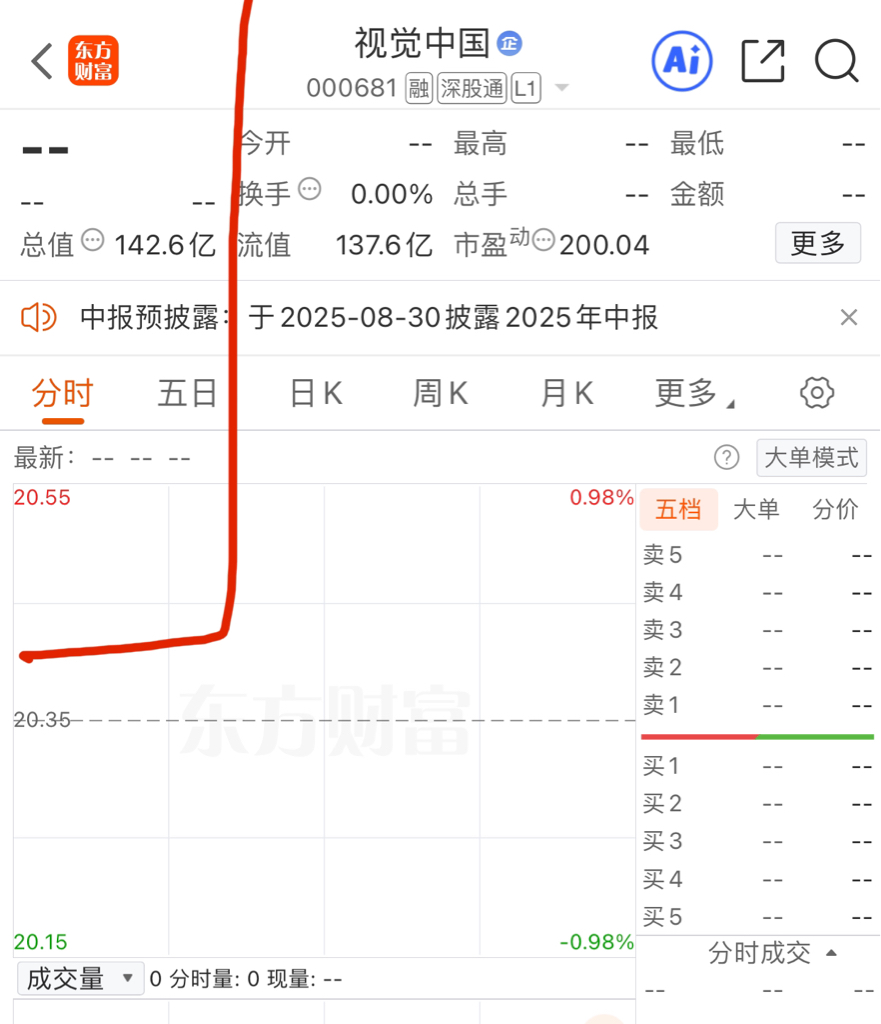This screenshot has width=881, height=1024.
Task: Select the 分价 tab
Action: click(835, 509)
